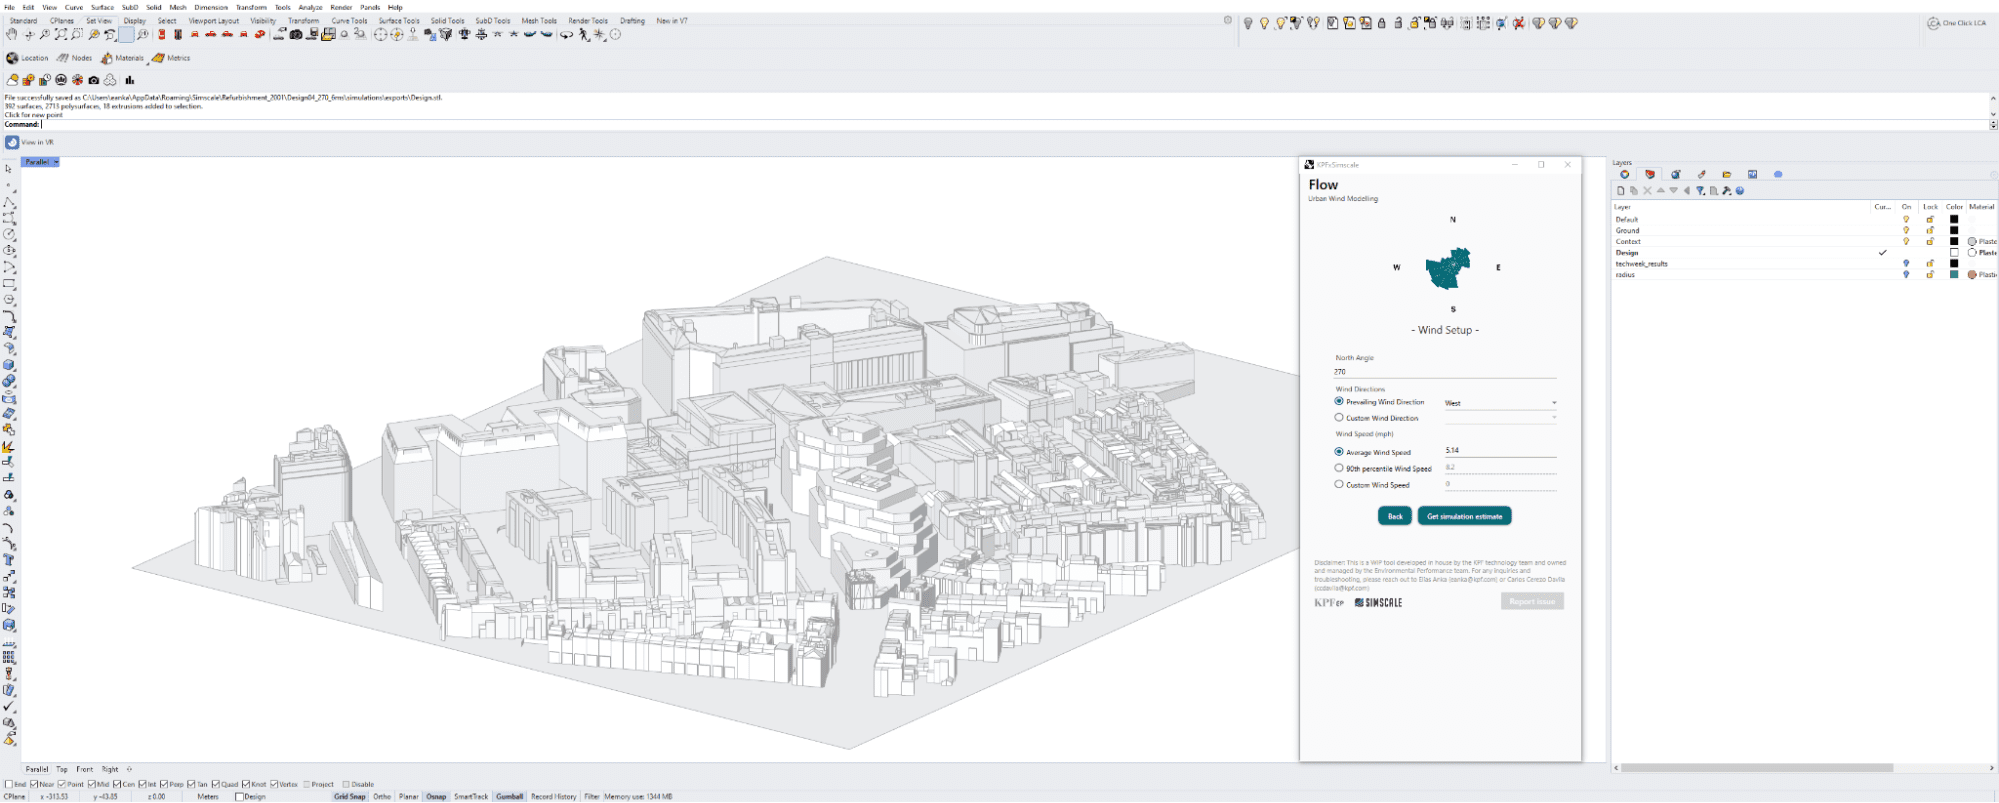Select the Pan view hand tool

pos(11,35)
